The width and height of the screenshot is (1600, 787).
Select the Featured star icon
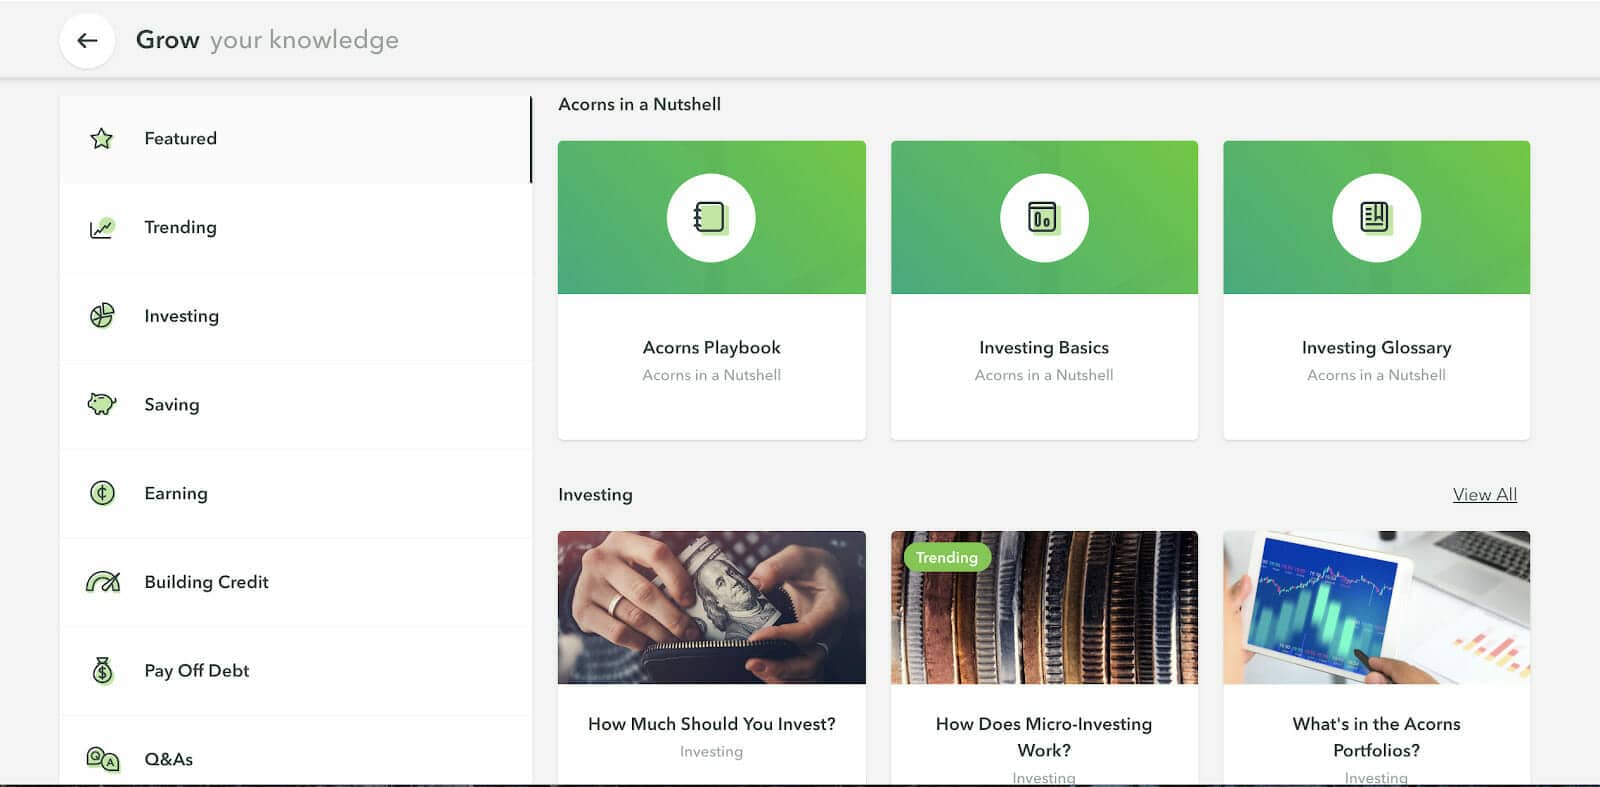click(x=101, y=138)
